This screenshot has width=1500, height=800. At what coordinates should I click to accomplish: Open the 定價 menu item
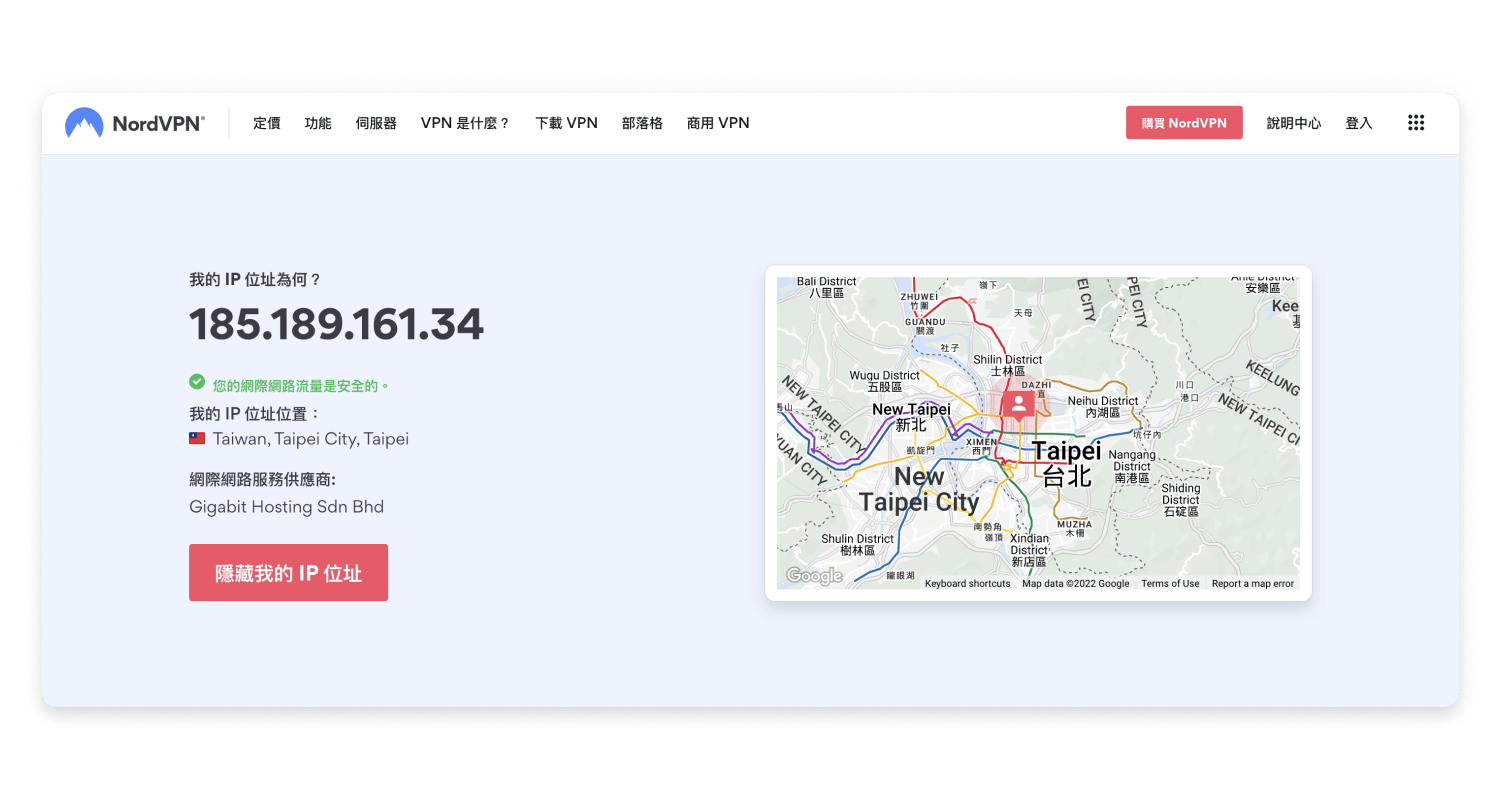pos(267,123)
